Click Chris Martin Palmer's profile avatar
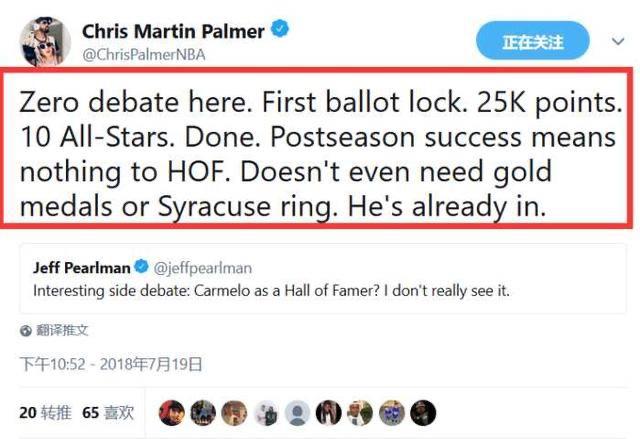 coord(43,39)
